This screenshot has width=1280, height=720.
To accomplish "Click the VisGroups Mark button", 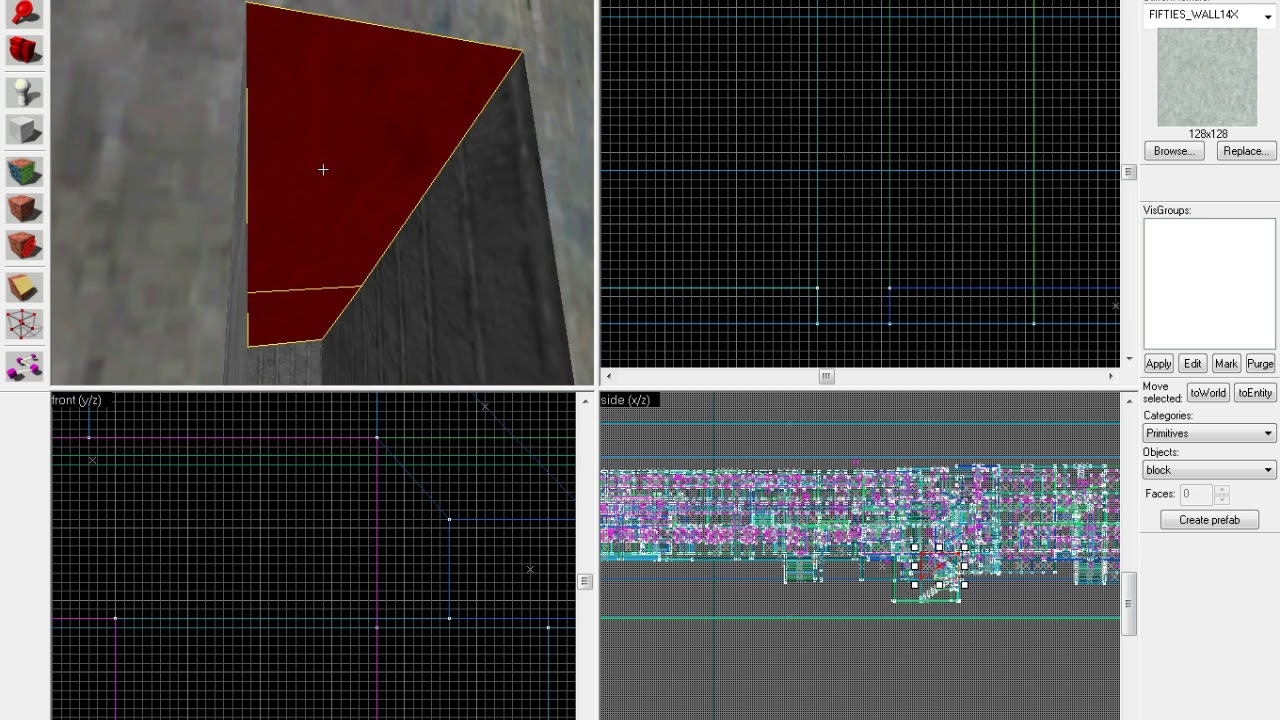I will pyautogui.click(x=1226, y=364).
